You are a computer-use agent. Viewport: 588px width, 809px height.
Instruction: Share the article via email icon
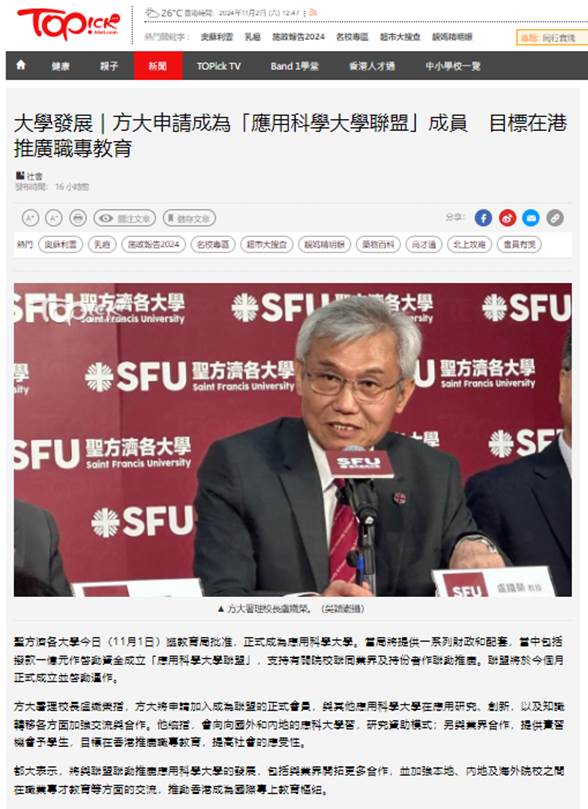[x=531, y=218]
